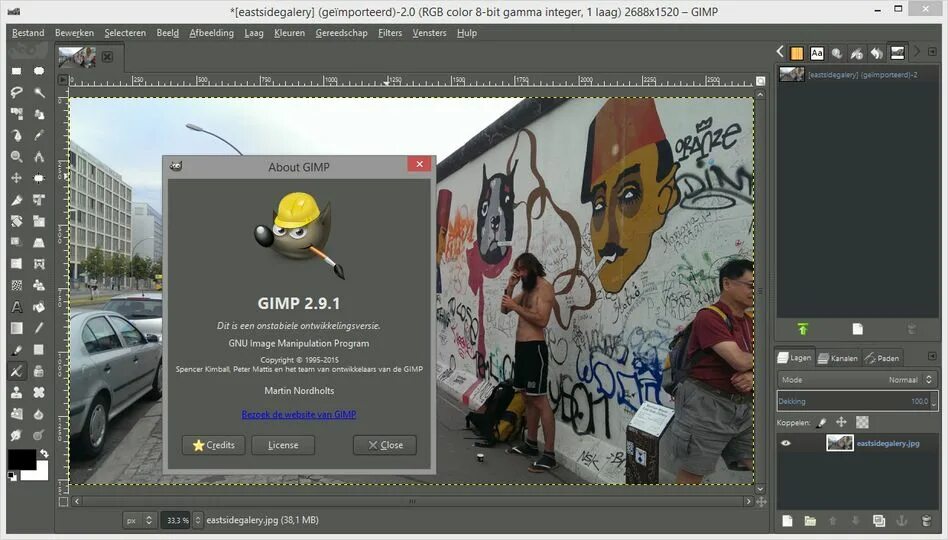Toggle zoom image when window resizes
Image resolution: width=948 pixels, height=540 pixels.
[761, 80]
